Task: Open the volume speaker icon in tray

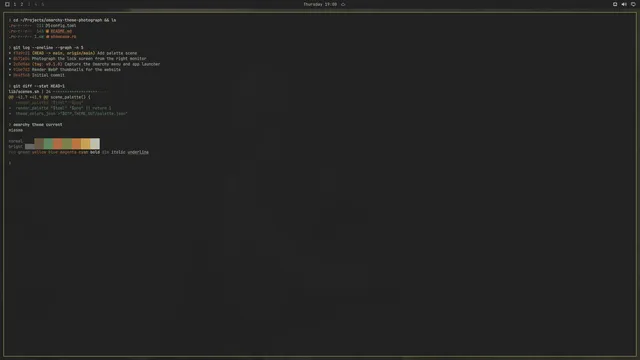Action: pyautogui.click(x=624, y=4)
